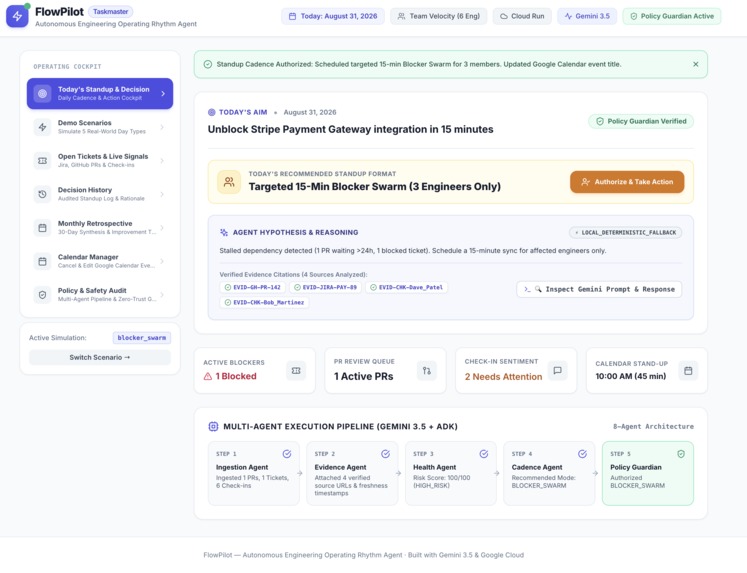Click the LOCAL_DETERMINISTIC_FALLBACK badge
The width and height of the screenshot is (747, 573).
(x=626, y=232)
